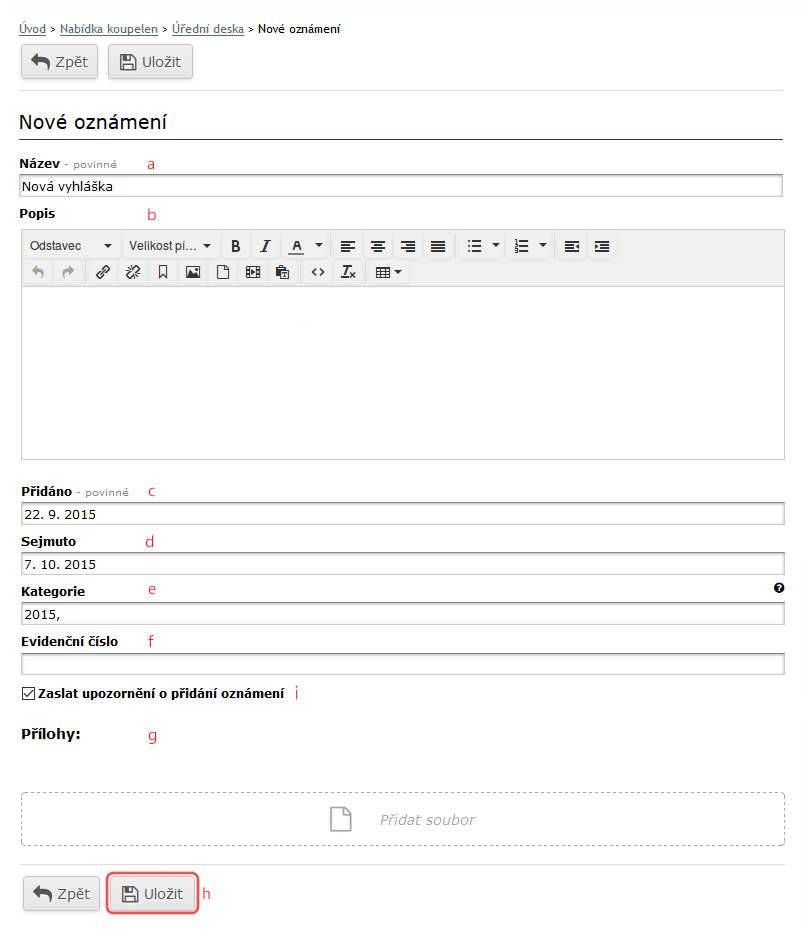Expand the table insert dropdown

tap(388, 272)
